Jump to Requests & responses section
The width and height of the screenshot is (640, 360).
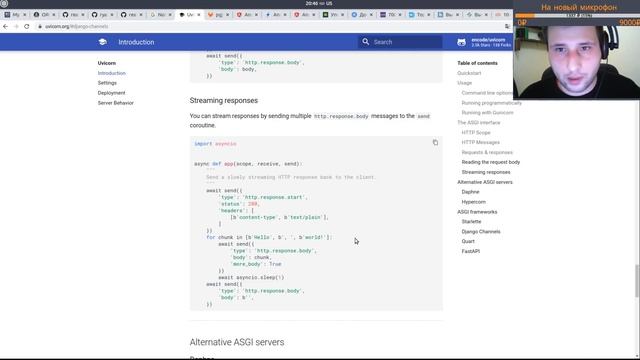coord(487,152)
